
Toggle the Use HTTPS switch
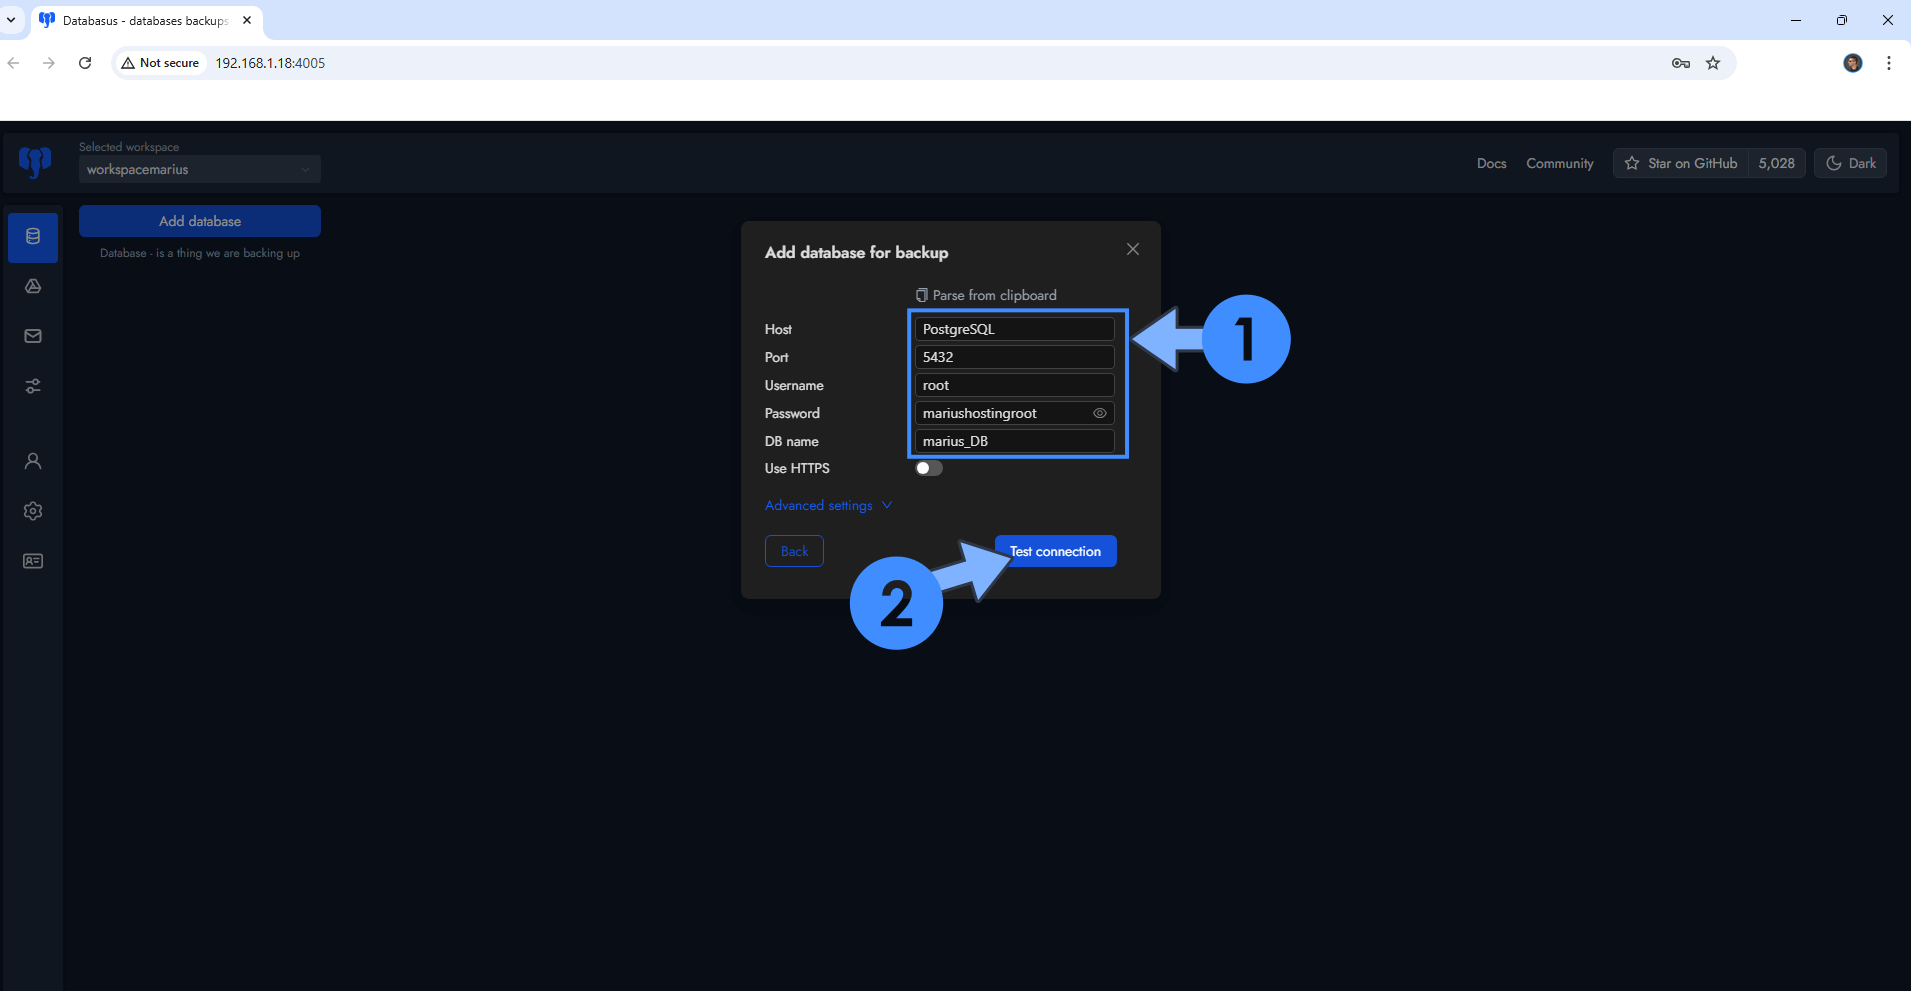(928, 467)
